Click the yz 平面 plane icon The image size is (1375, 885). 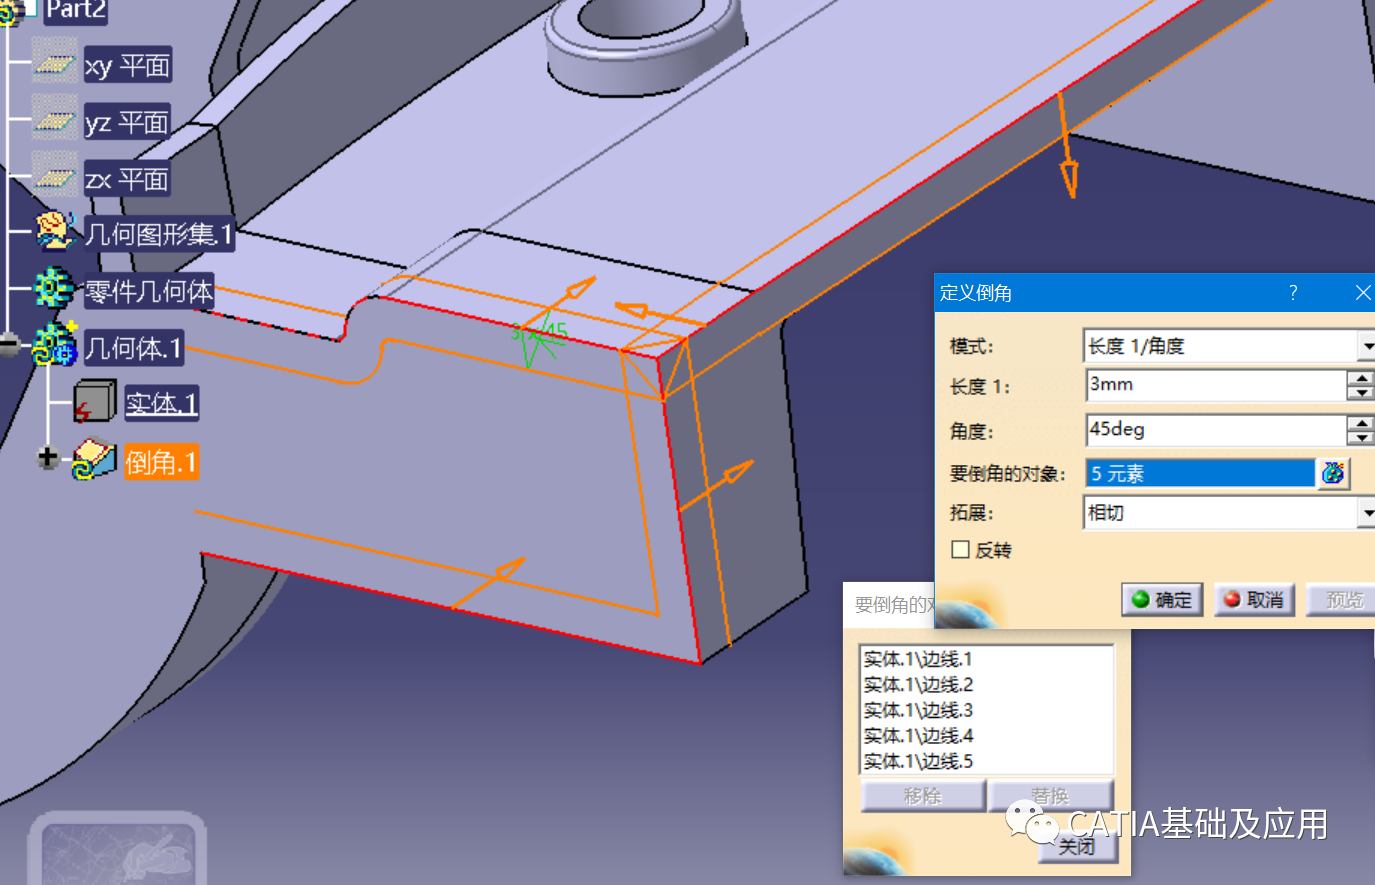tap(54, 119)
